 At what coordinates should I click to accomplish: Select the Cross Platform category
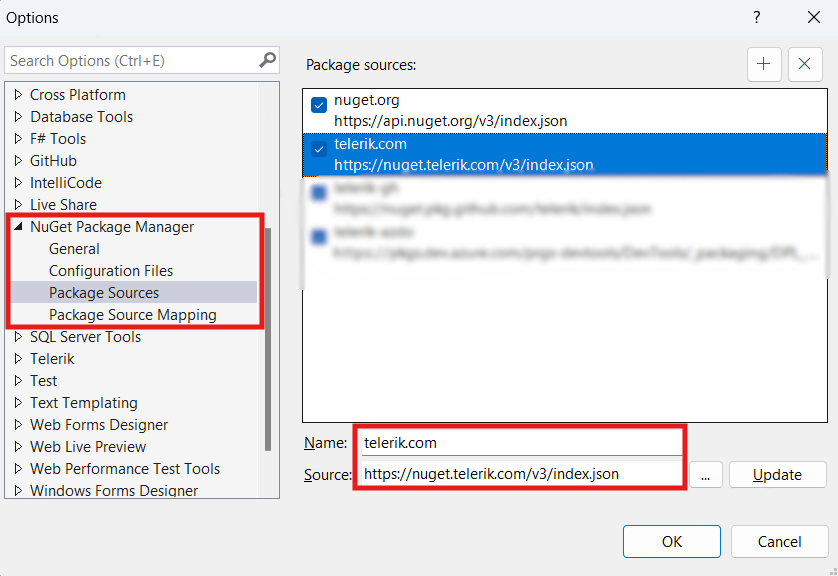coord(78,95)
